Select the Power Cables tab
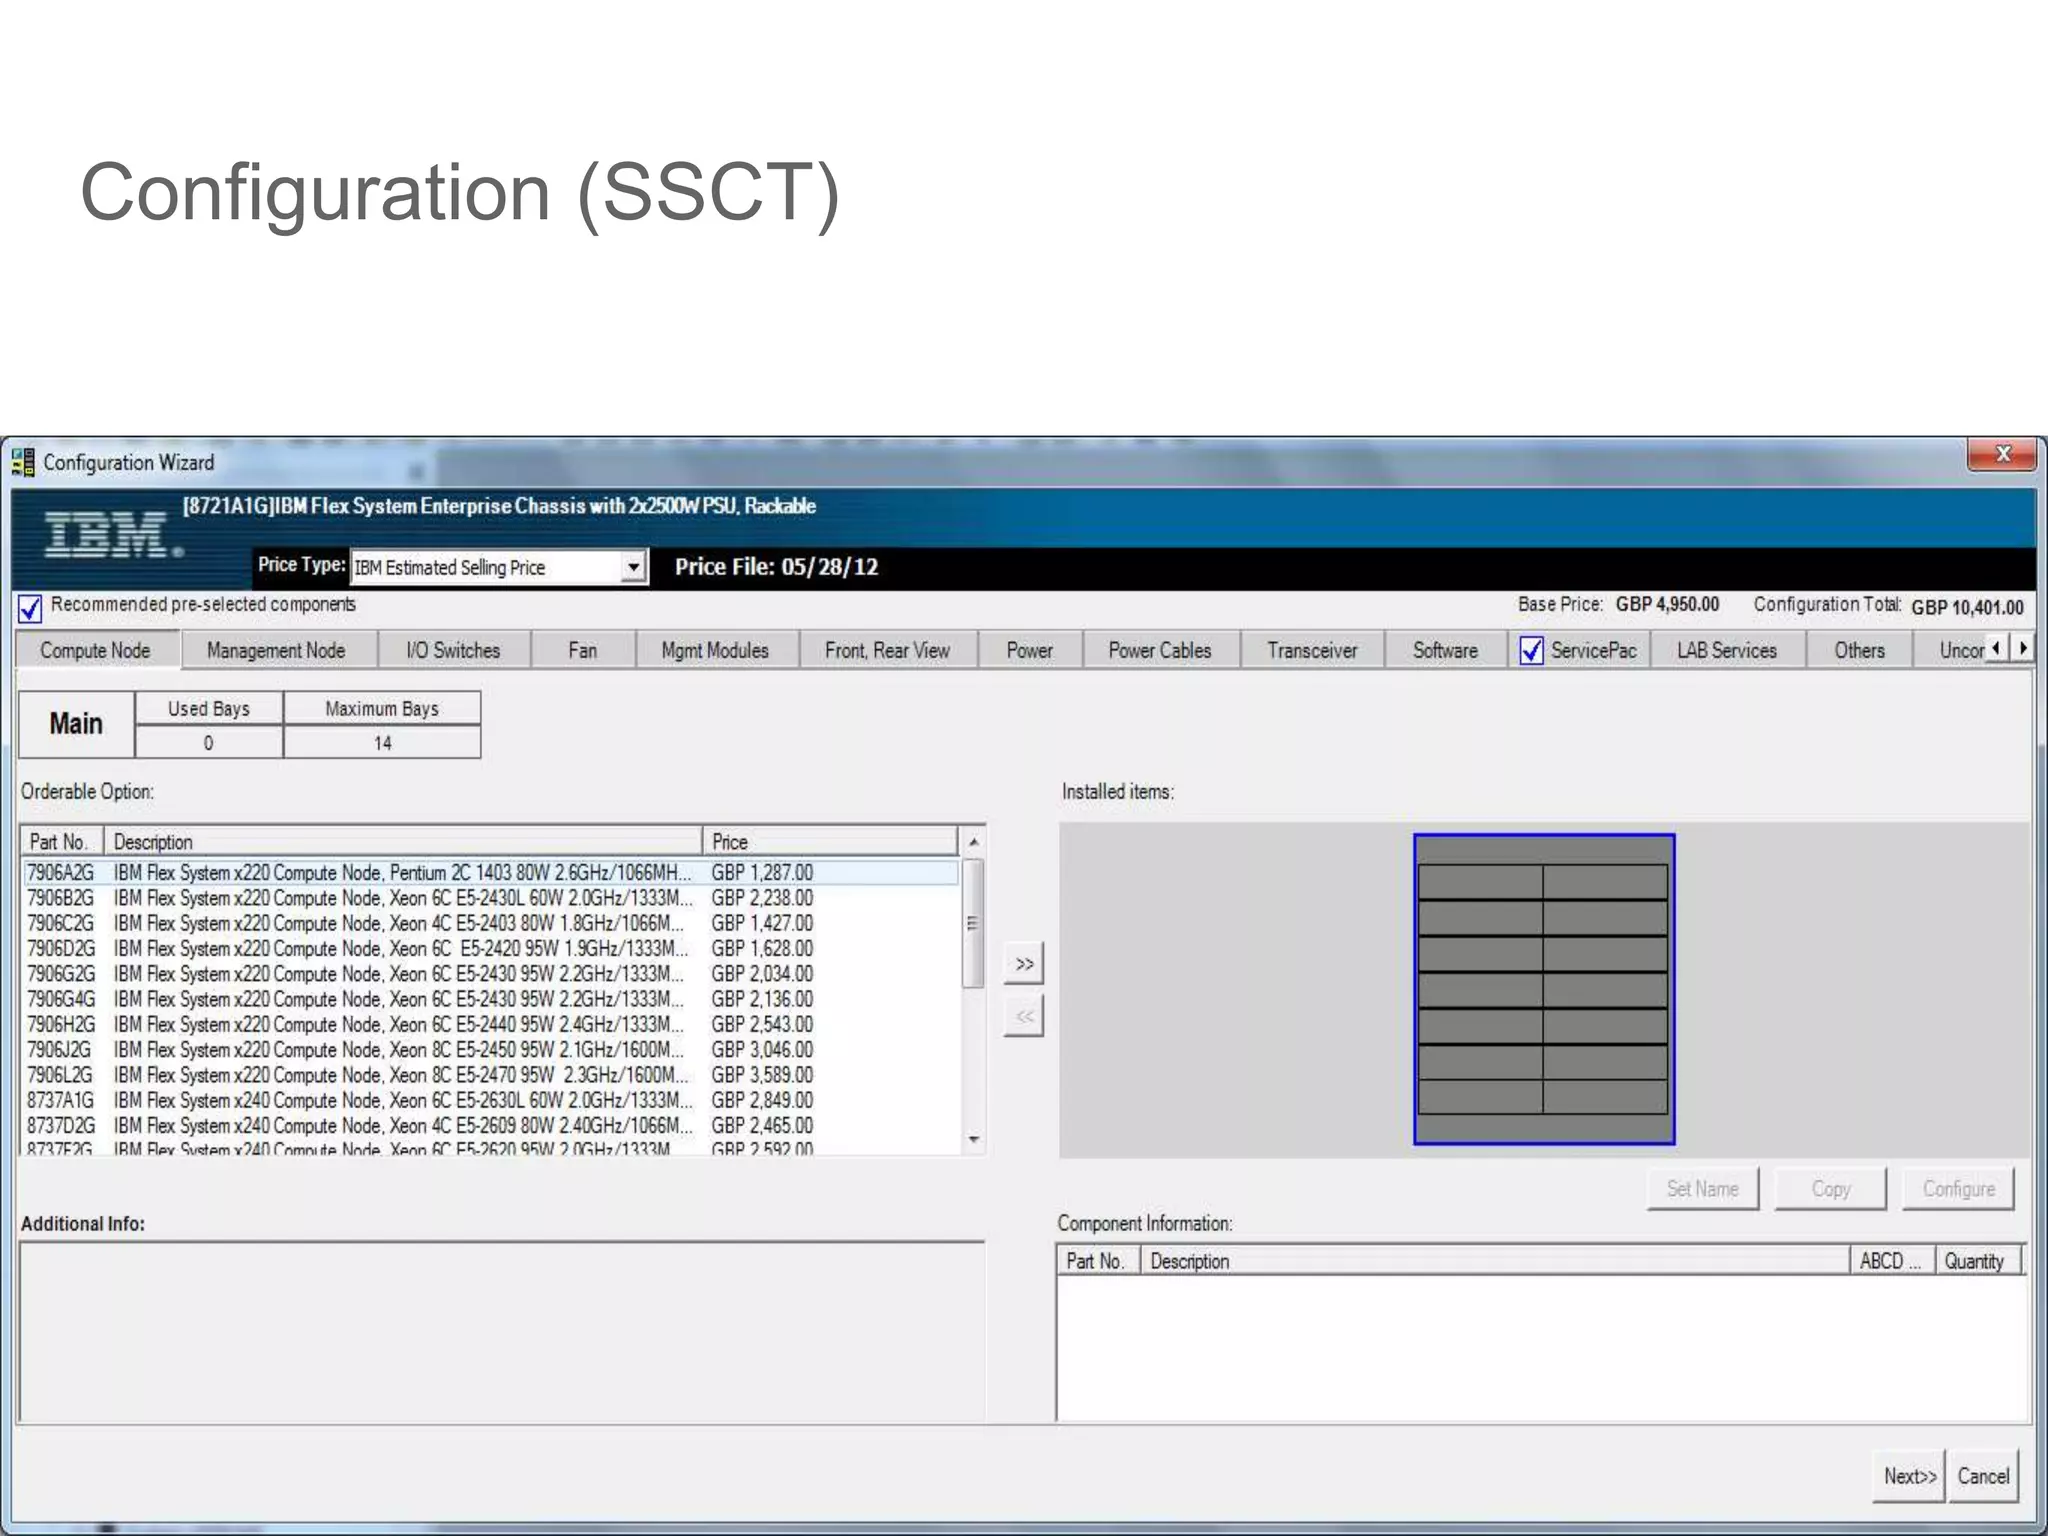2048x1536 pixels. [1160, 651]
